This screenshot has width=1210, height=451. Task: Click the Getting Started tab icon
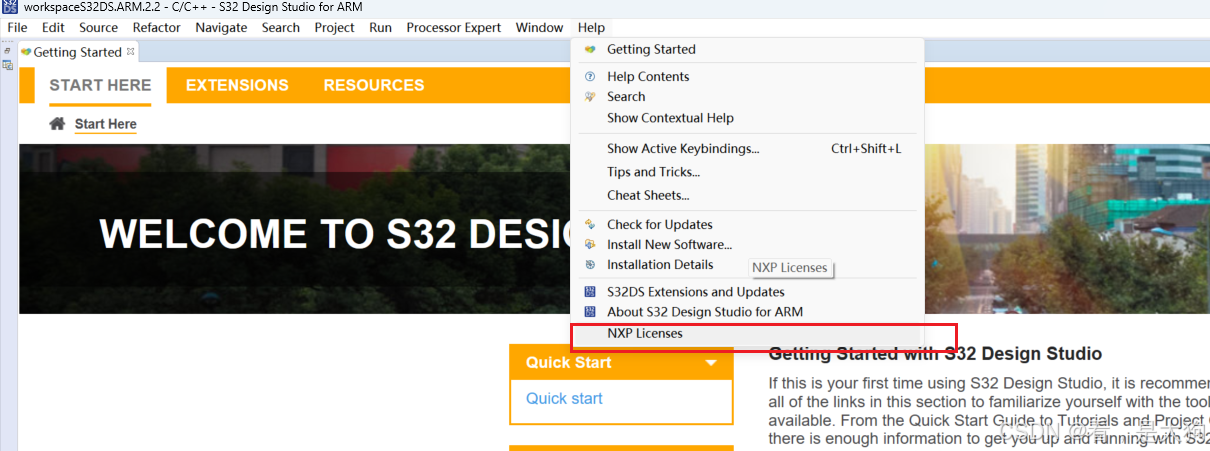coord(26,51)
